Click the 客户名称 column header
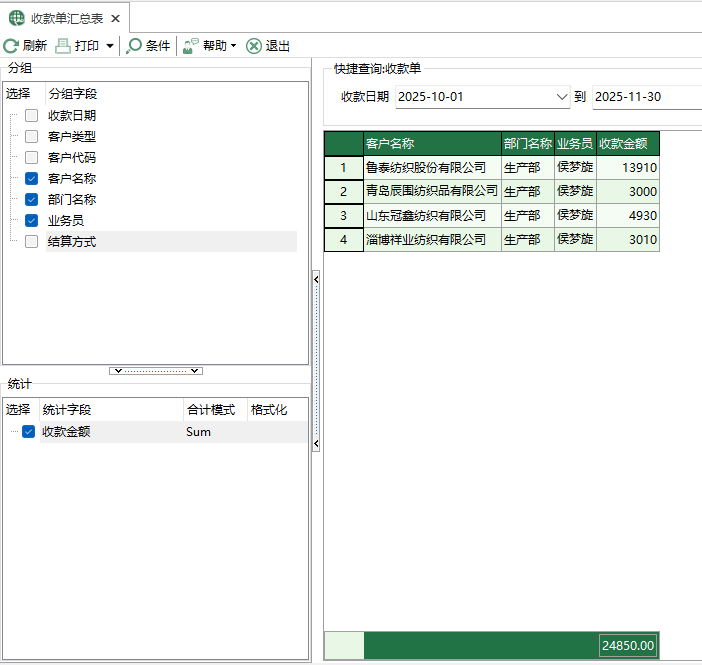The width and height of the screenshot is (702, 665). [x=432, y=143]
